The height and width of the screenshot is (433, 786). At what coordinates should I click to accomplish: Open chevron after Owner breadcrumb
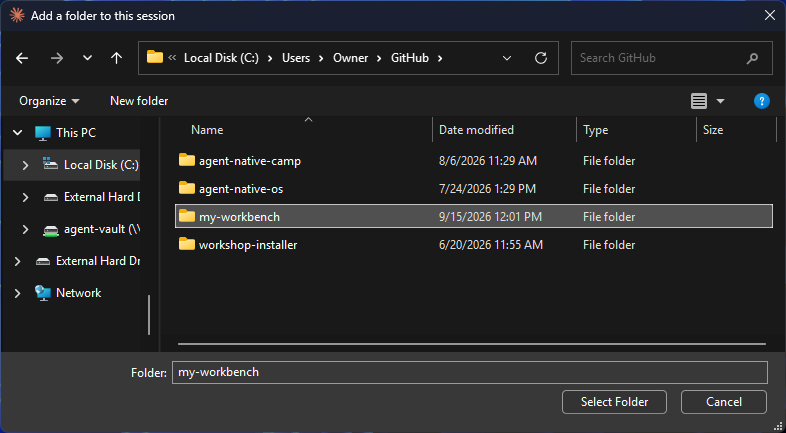379,58
